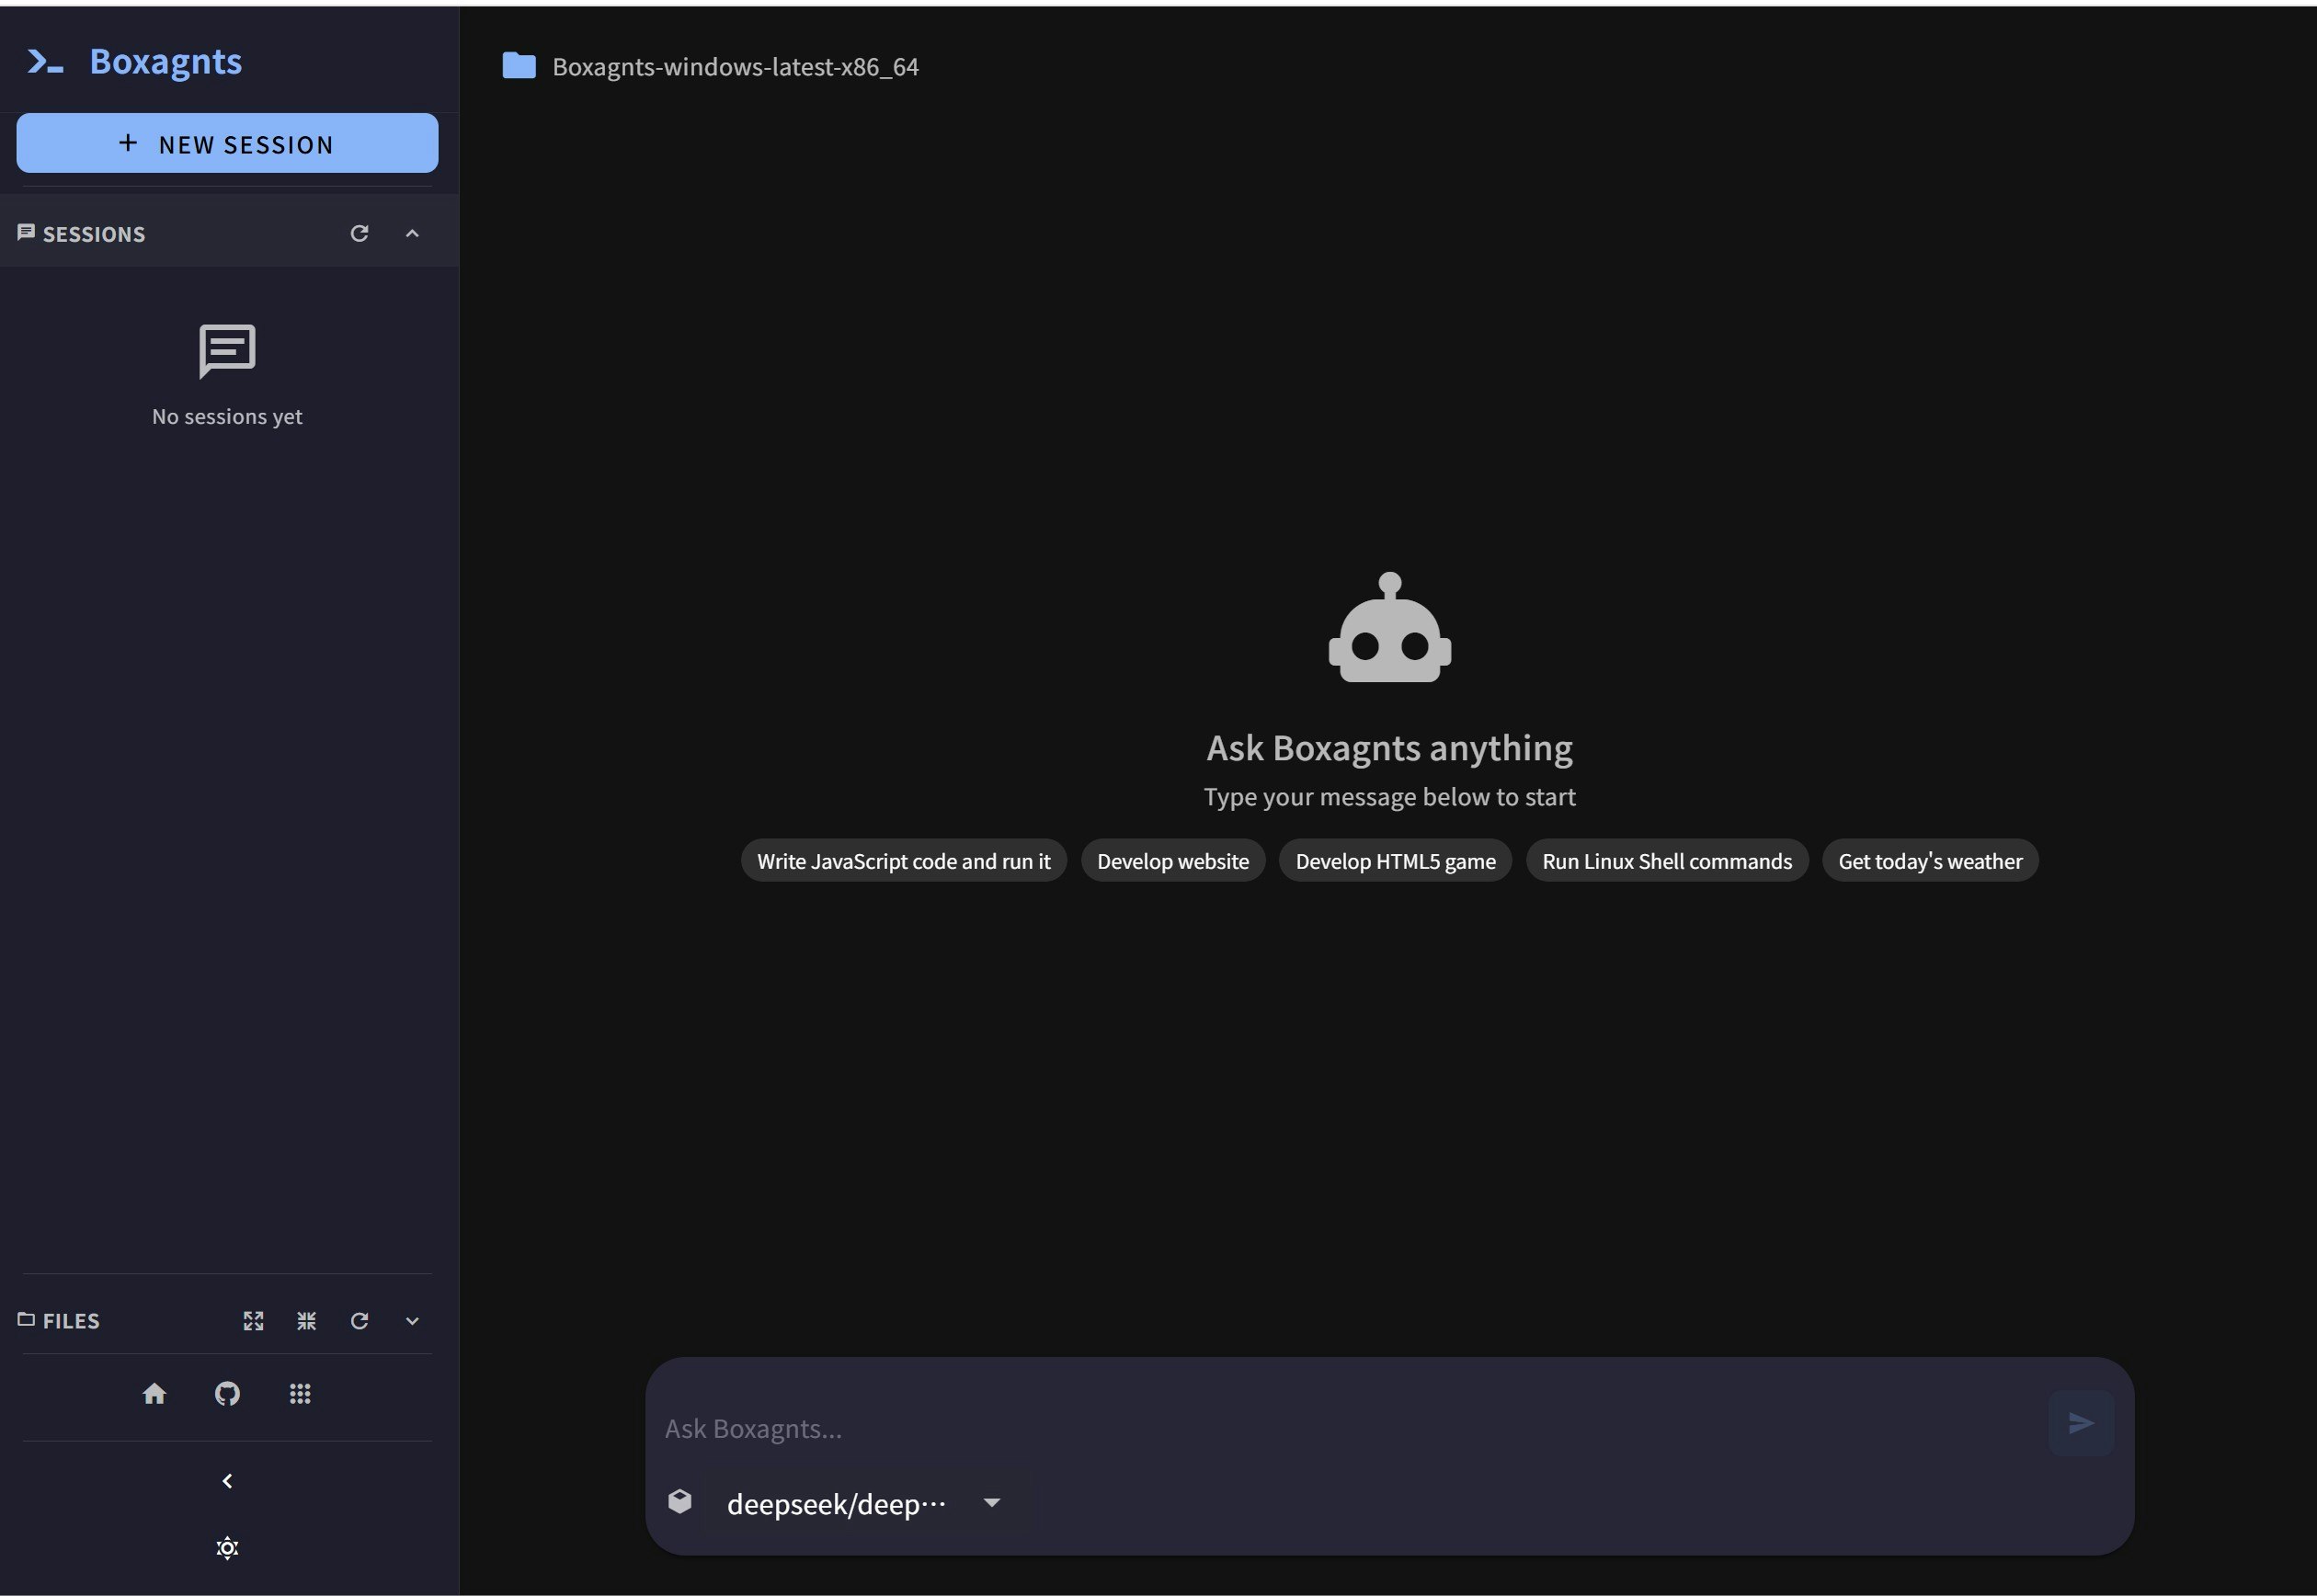Click 'Get today's weather' suggestion chip
This screenshot has width=2317, height=1596.
coord(1930,861)
